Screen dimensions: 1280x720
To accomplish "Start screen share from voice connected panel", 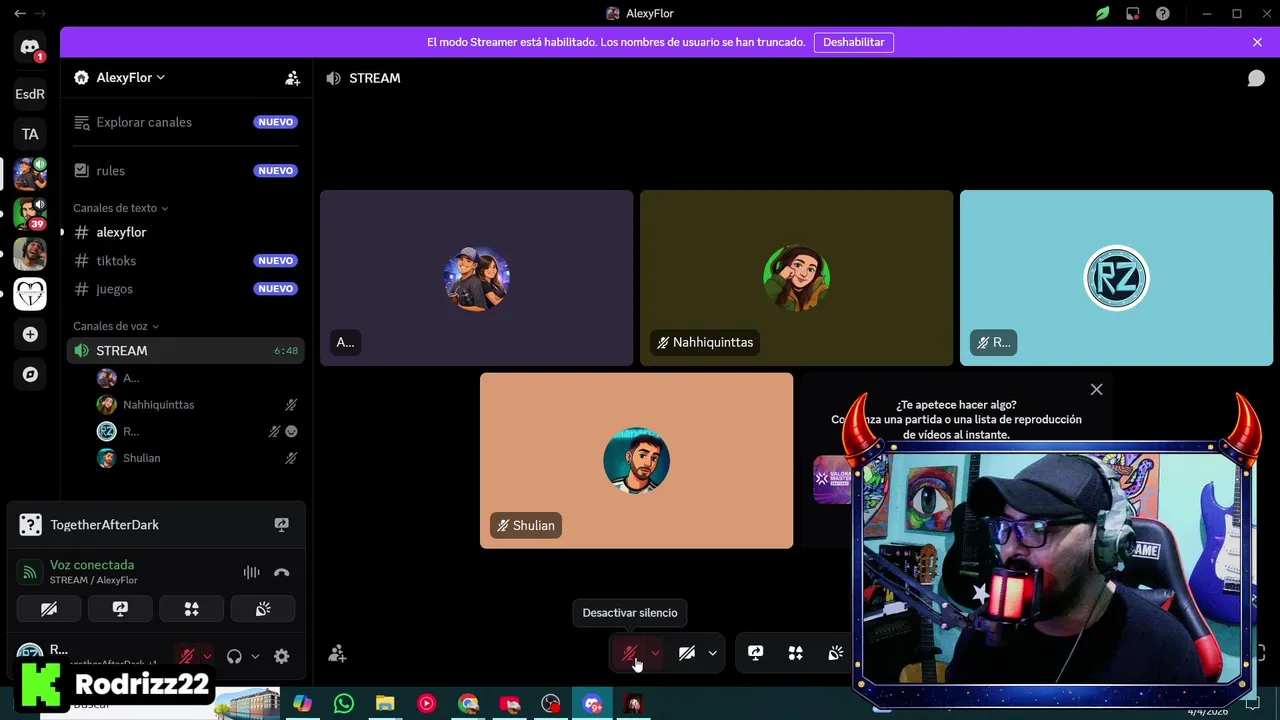I will click(120, 608).
